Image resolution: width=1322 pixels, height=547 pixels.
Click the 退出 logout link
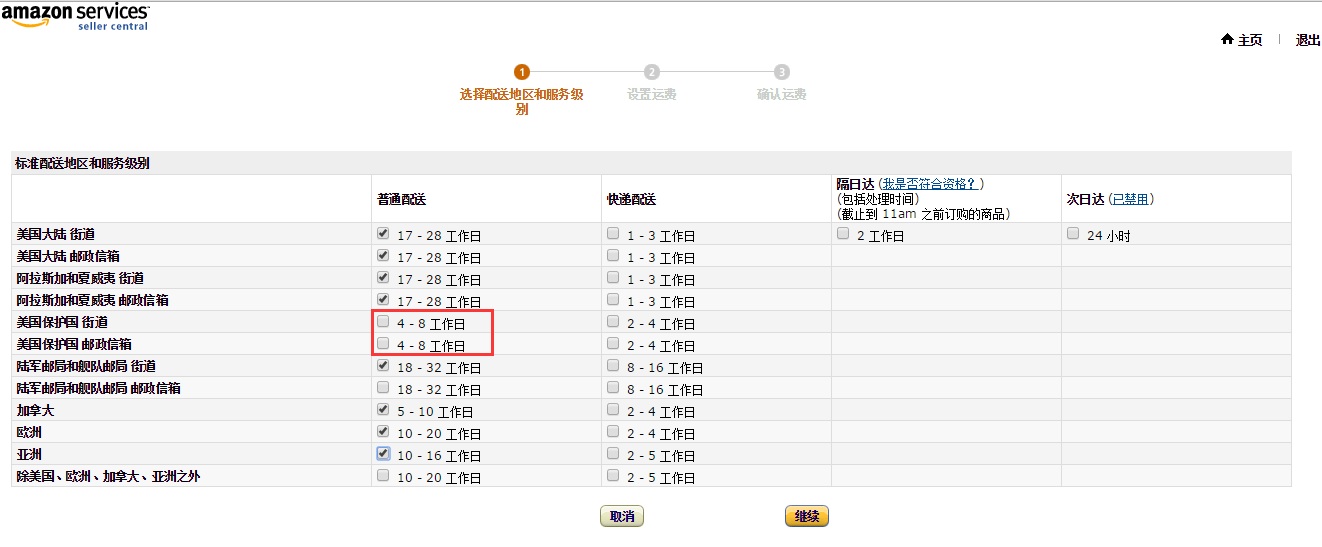[x=1308, y=40]
